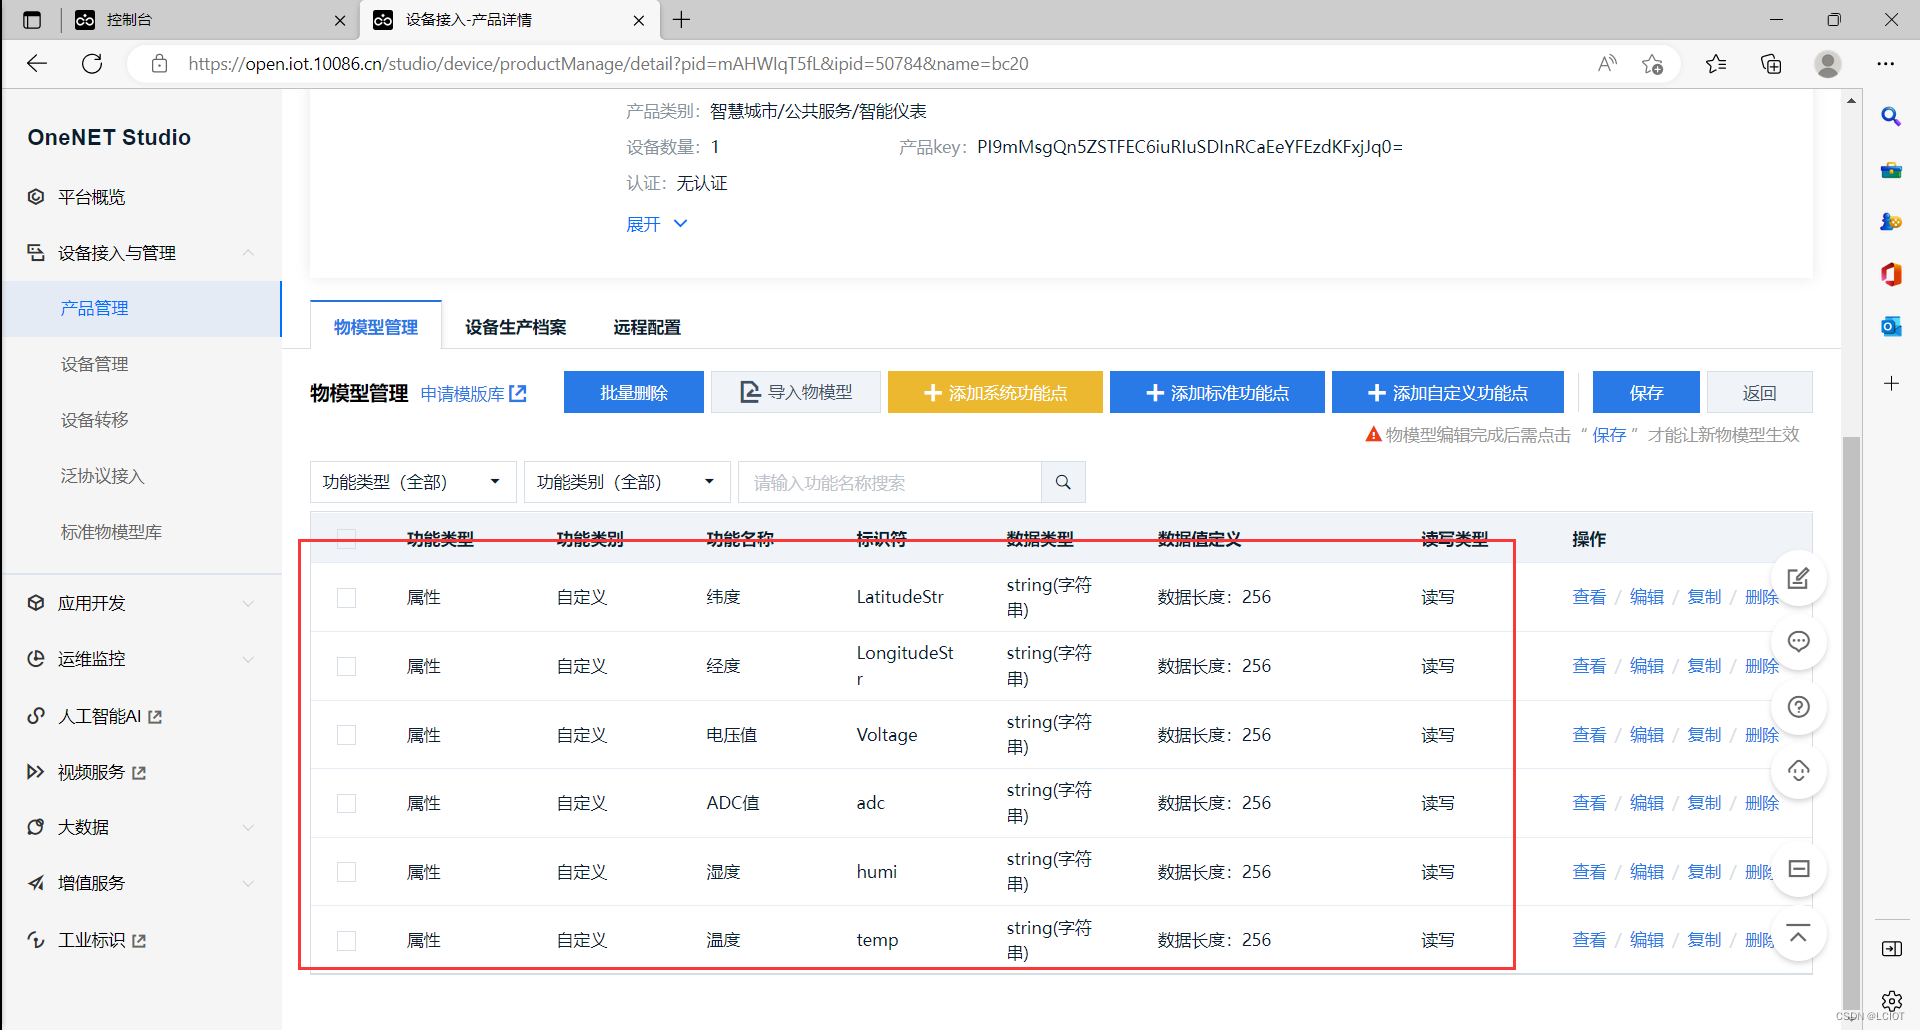
Task: Switch to 设备生产档案 tab
Action: click(x=515, y=327)
